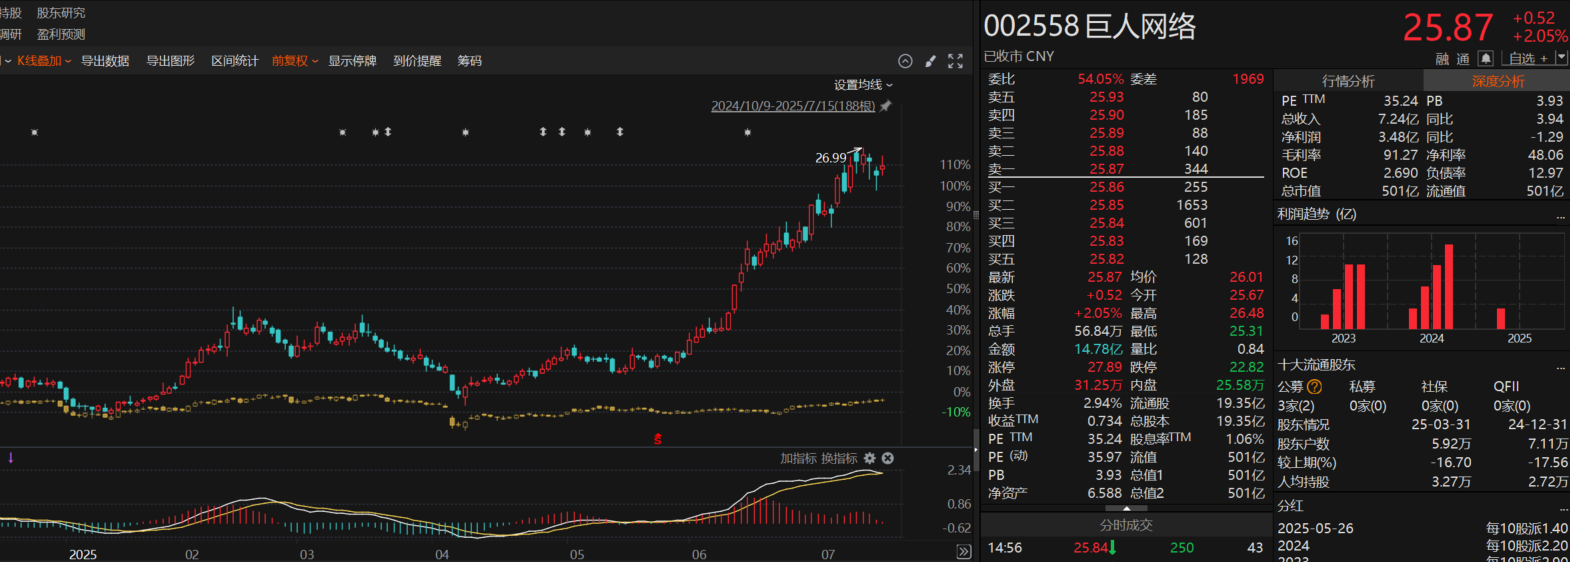
Task: Open the K线叠加 overlay dropdown
Action: pos(44,61)
